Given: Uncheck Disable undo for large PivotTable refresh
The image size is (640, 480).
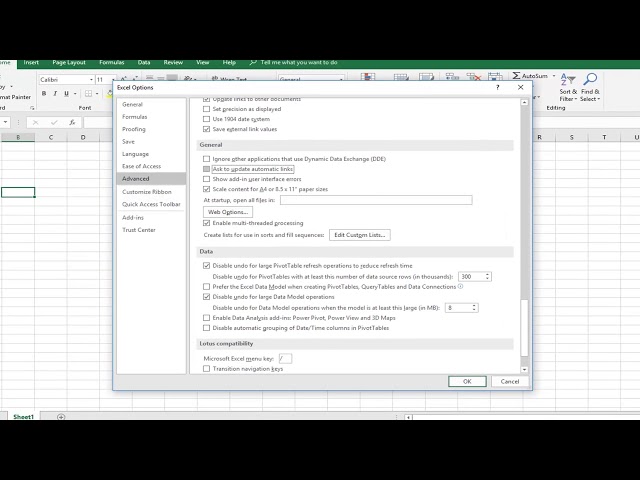Looking at the screenshot, I should (x=207, y=266).
